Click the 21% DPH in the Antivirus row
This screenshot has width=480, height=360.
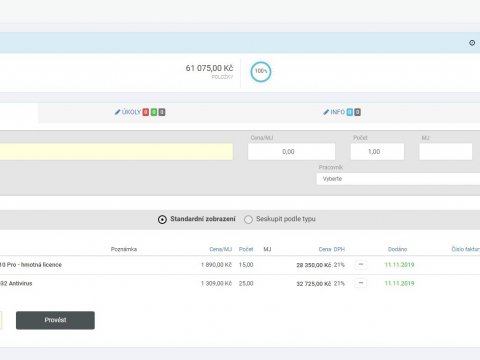click(x=339, y=283)
